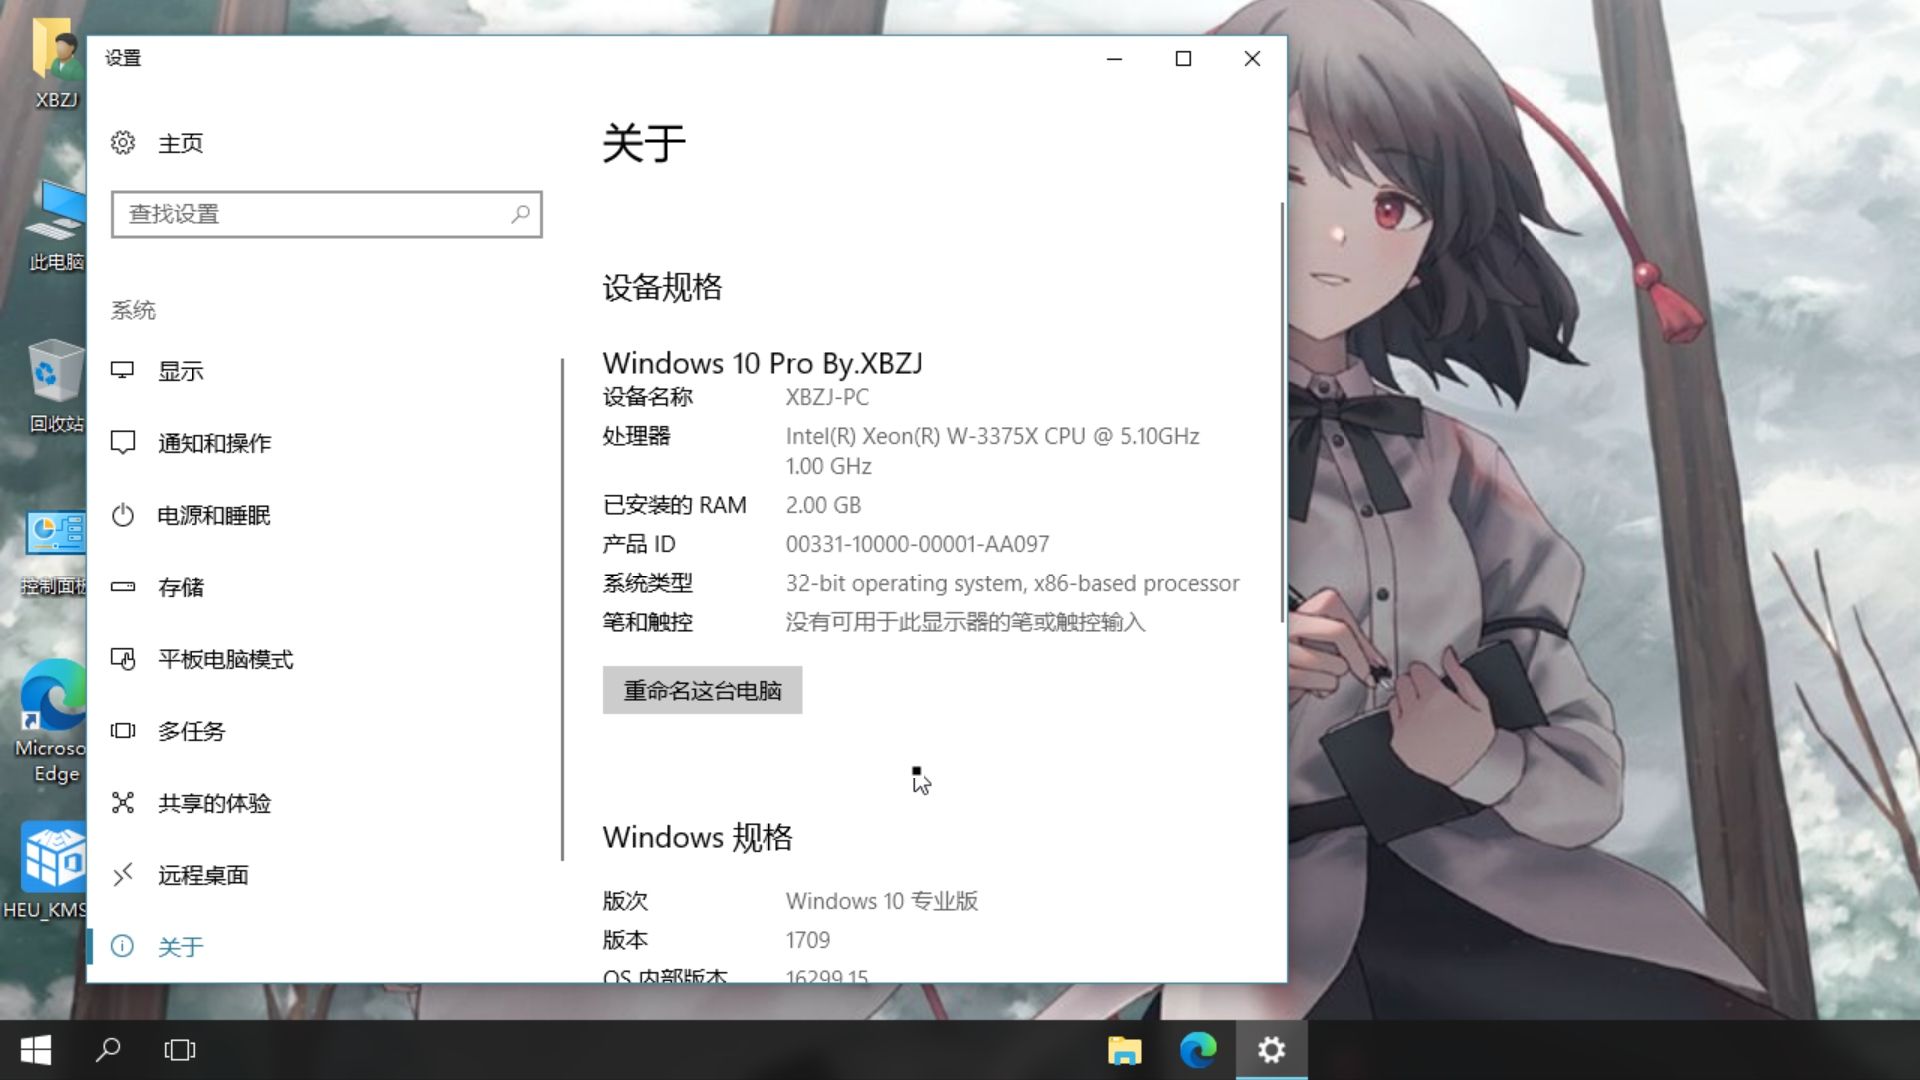Click the sidebar scrollbar thumb
1920x1080 pixels.
point(562,608)
